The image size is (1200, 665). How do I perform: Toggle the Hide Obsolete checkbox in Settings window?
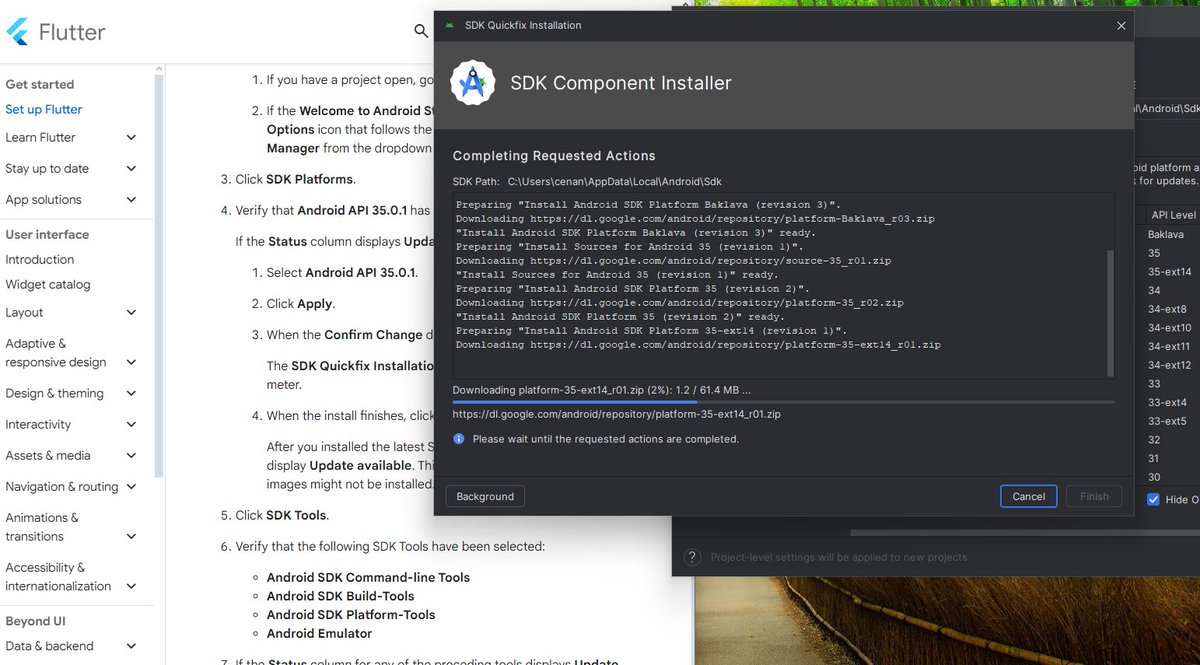click(x=1153, y=499)
